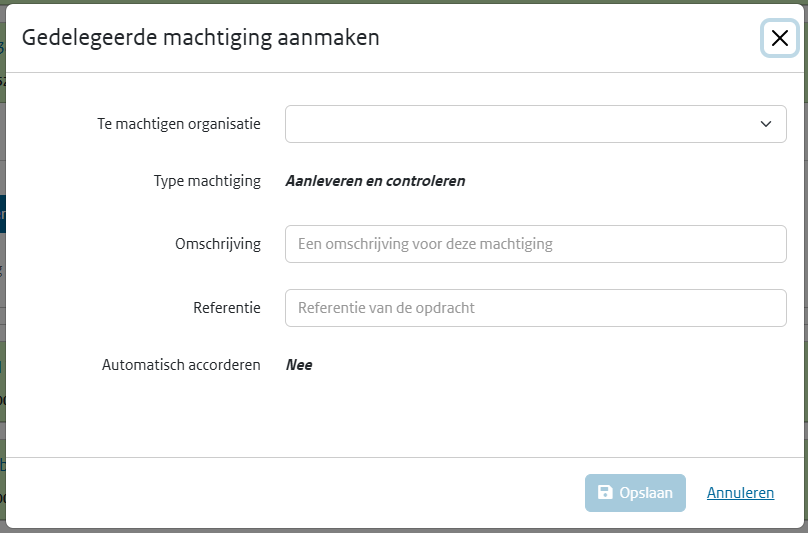The image size is (808, 533).
Task: Select the "Aanleveren en controleren" value text
Action: tap(375, 181)
